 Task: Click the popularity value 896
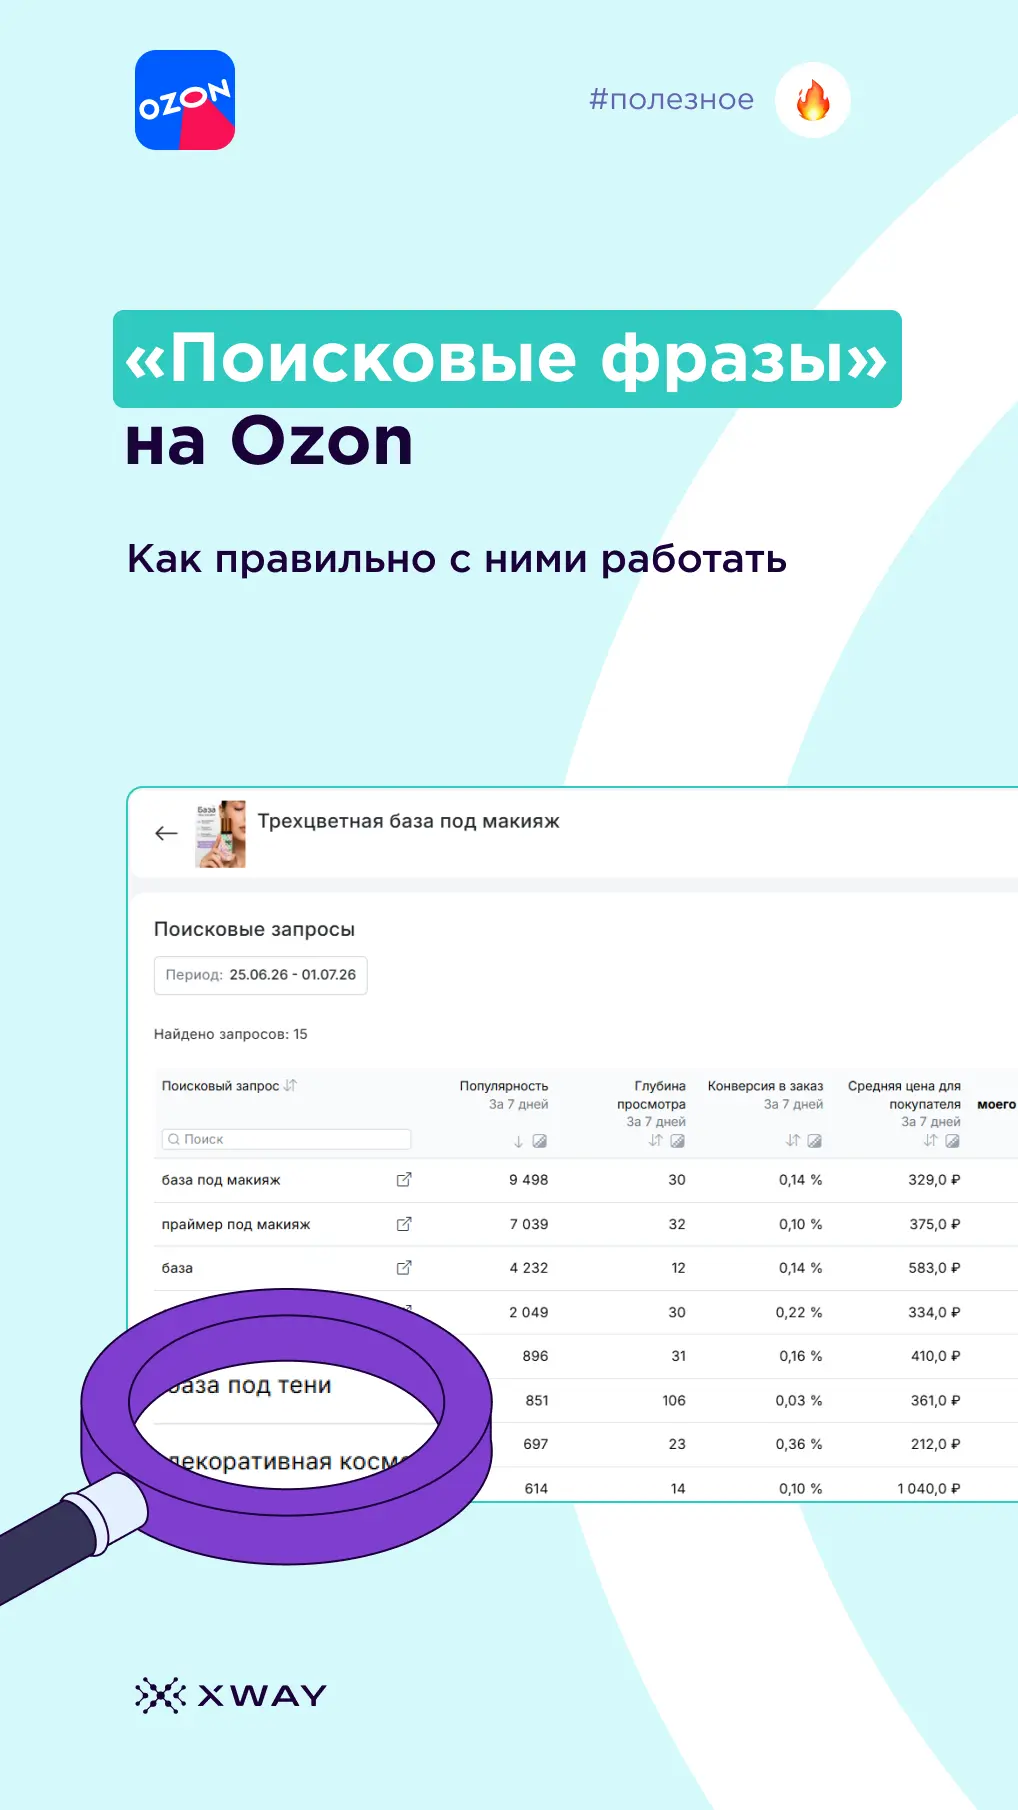pyautogui.click(x=535, y=1356)
